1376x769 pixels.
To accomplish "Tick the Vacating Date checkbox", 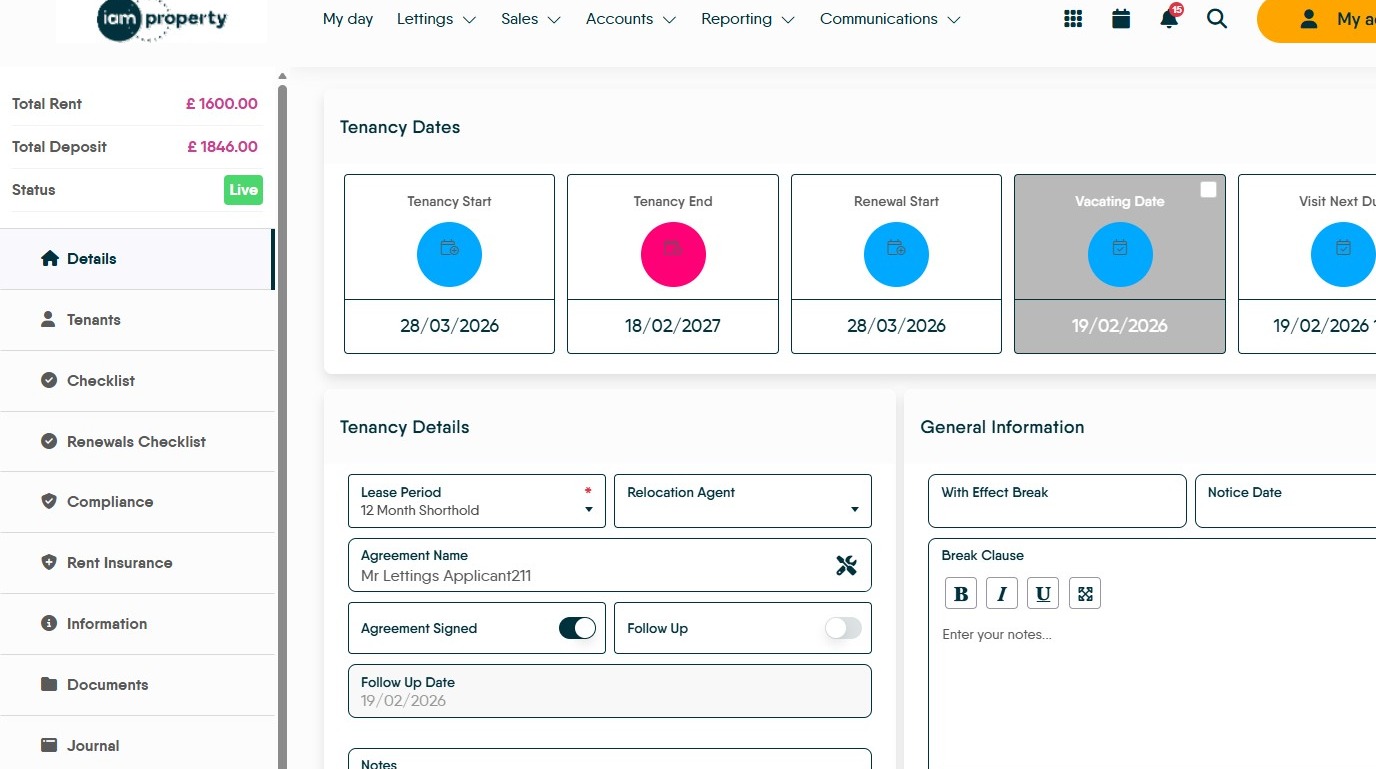I will (1208, 190).
